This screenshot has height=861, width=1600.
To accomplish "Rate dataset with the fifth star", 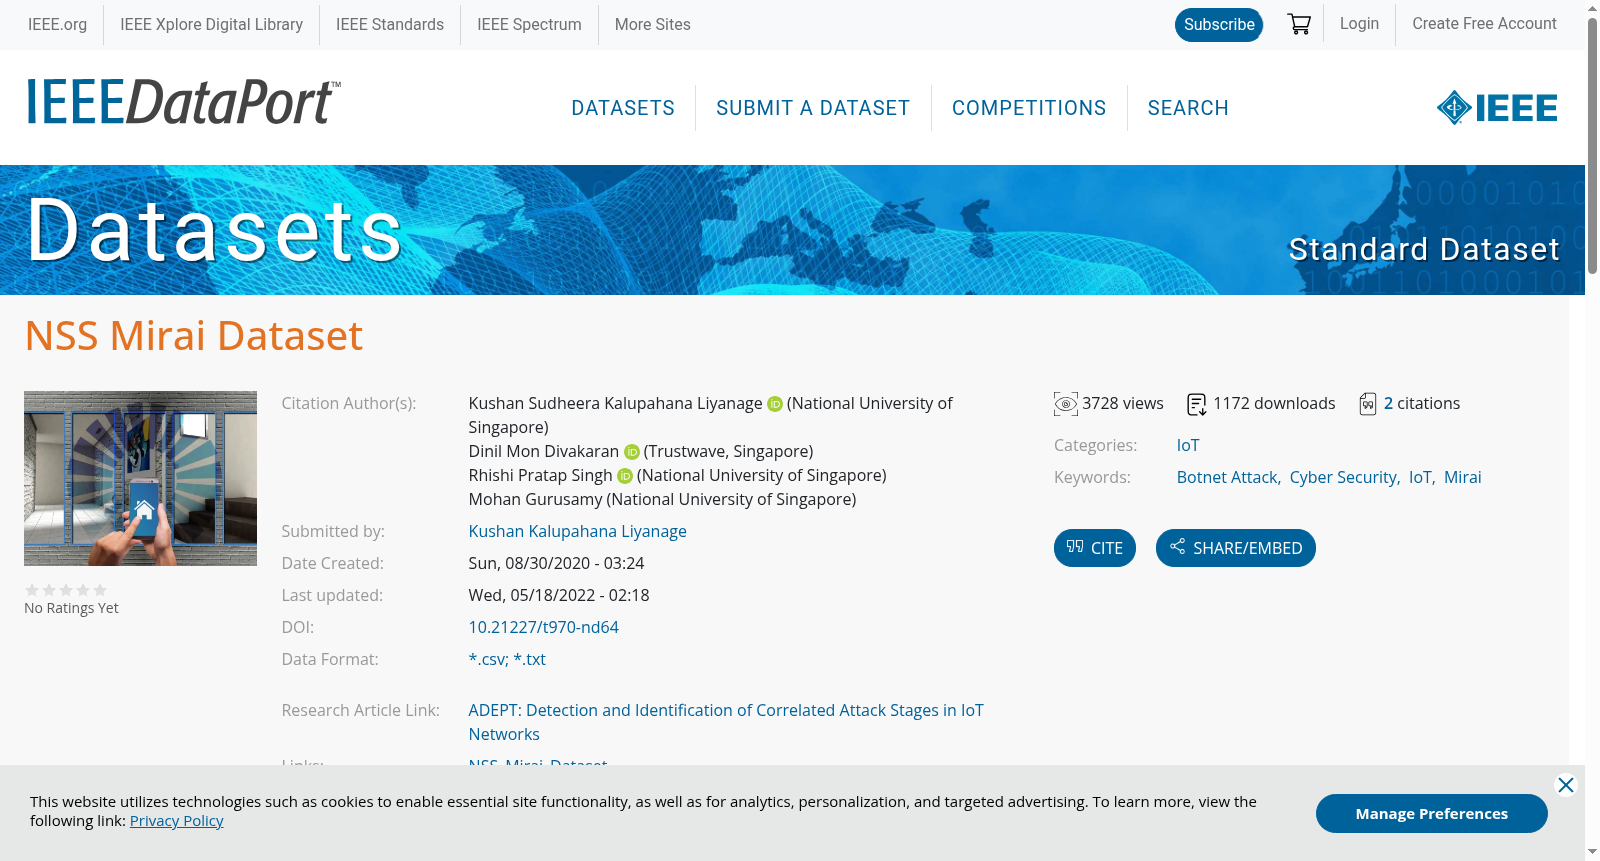I will [x=100, y=590].
